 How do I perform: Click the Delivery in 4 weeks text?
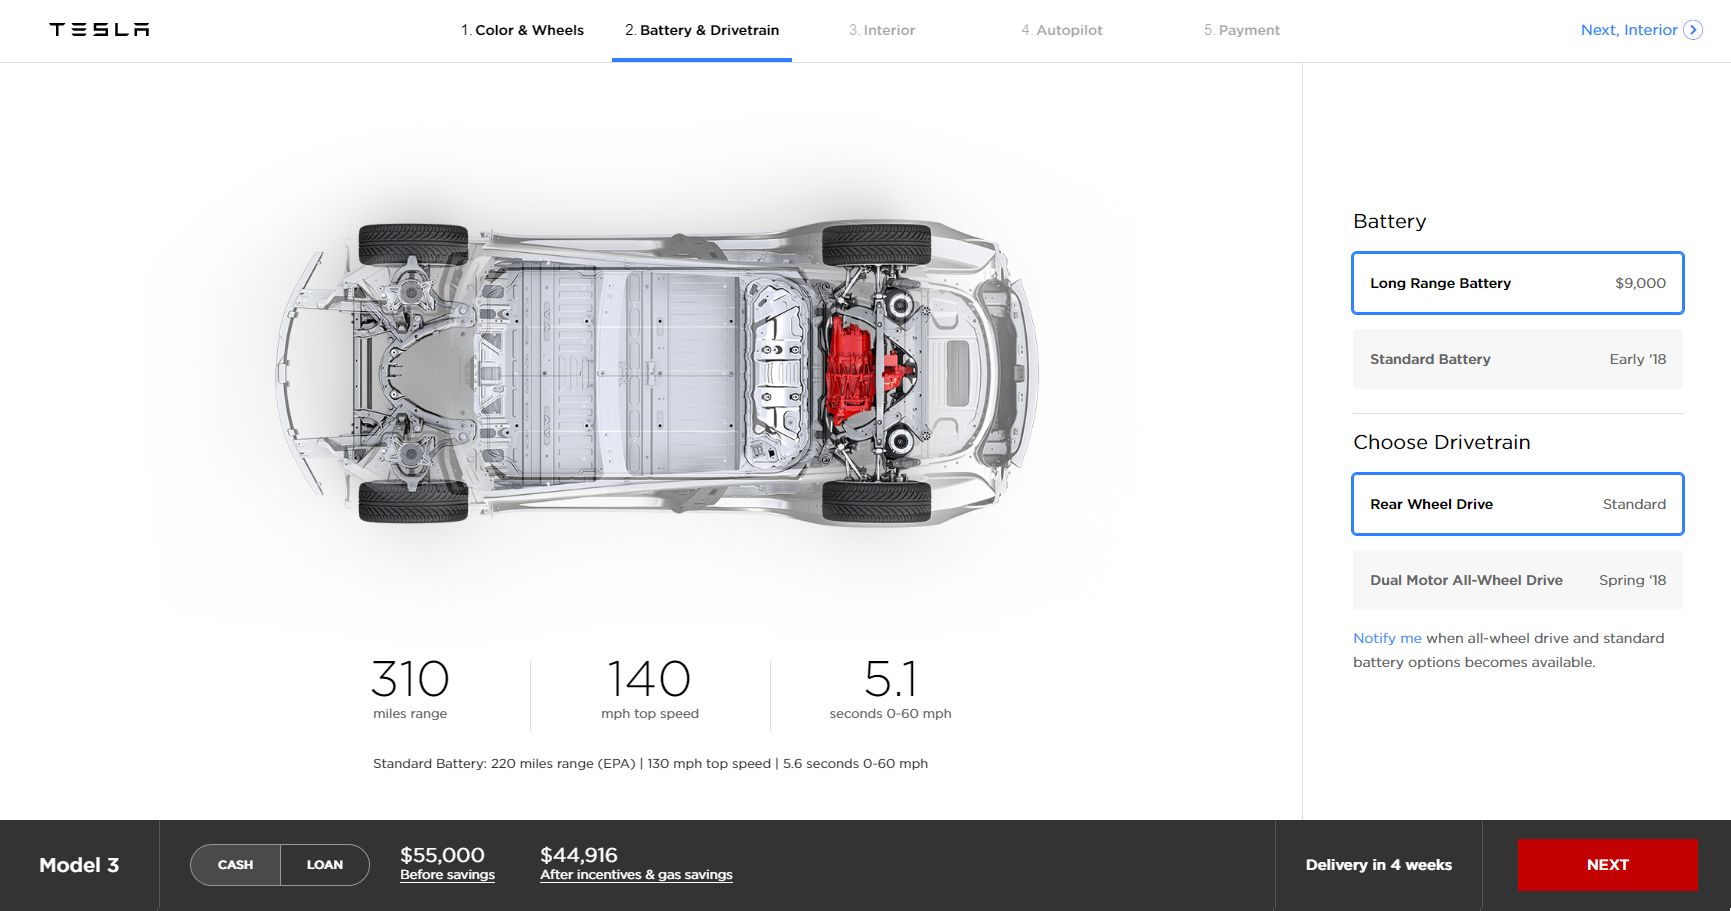(1379, 865)
